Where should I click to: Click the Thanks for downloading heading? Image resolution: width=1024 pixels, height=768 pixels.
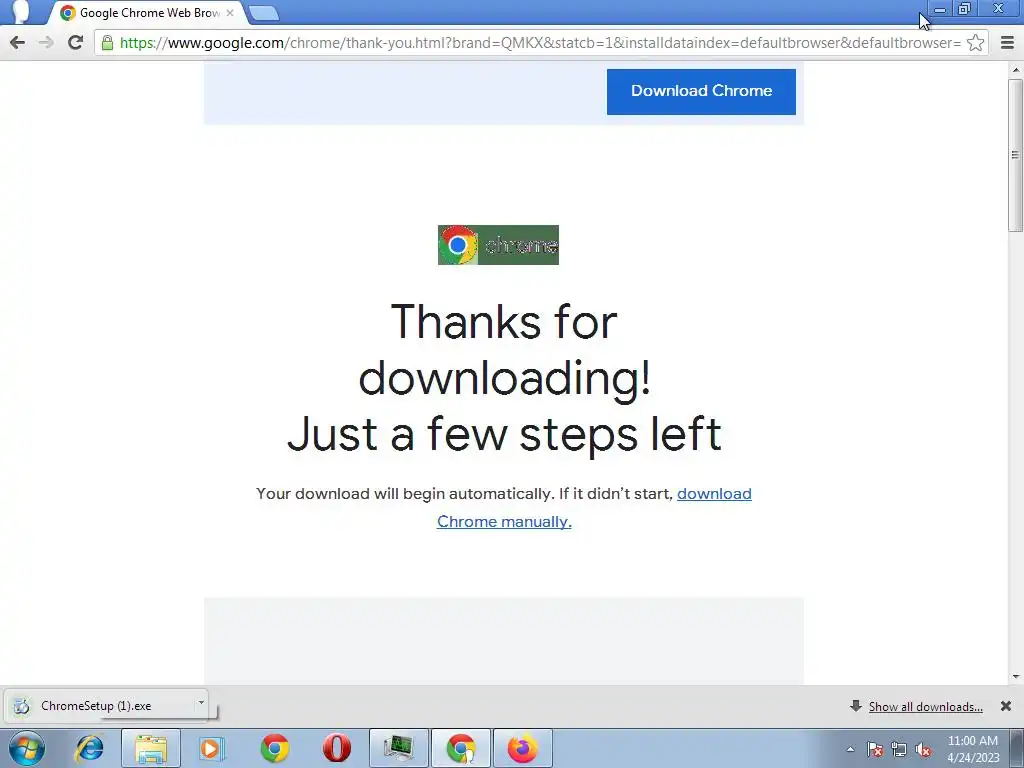pyautogui.click(x=504, y=377)
